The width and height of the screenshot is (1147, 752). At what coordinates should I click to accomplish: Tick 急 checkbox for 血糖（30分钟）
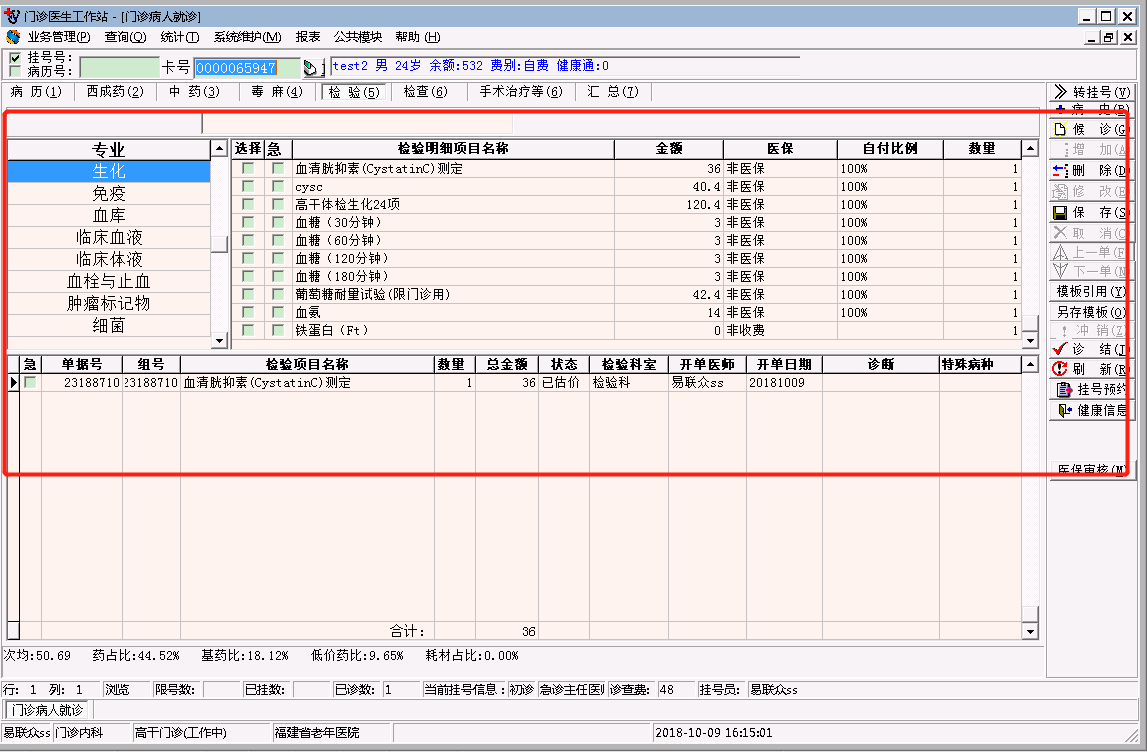[x=277, y=222]
